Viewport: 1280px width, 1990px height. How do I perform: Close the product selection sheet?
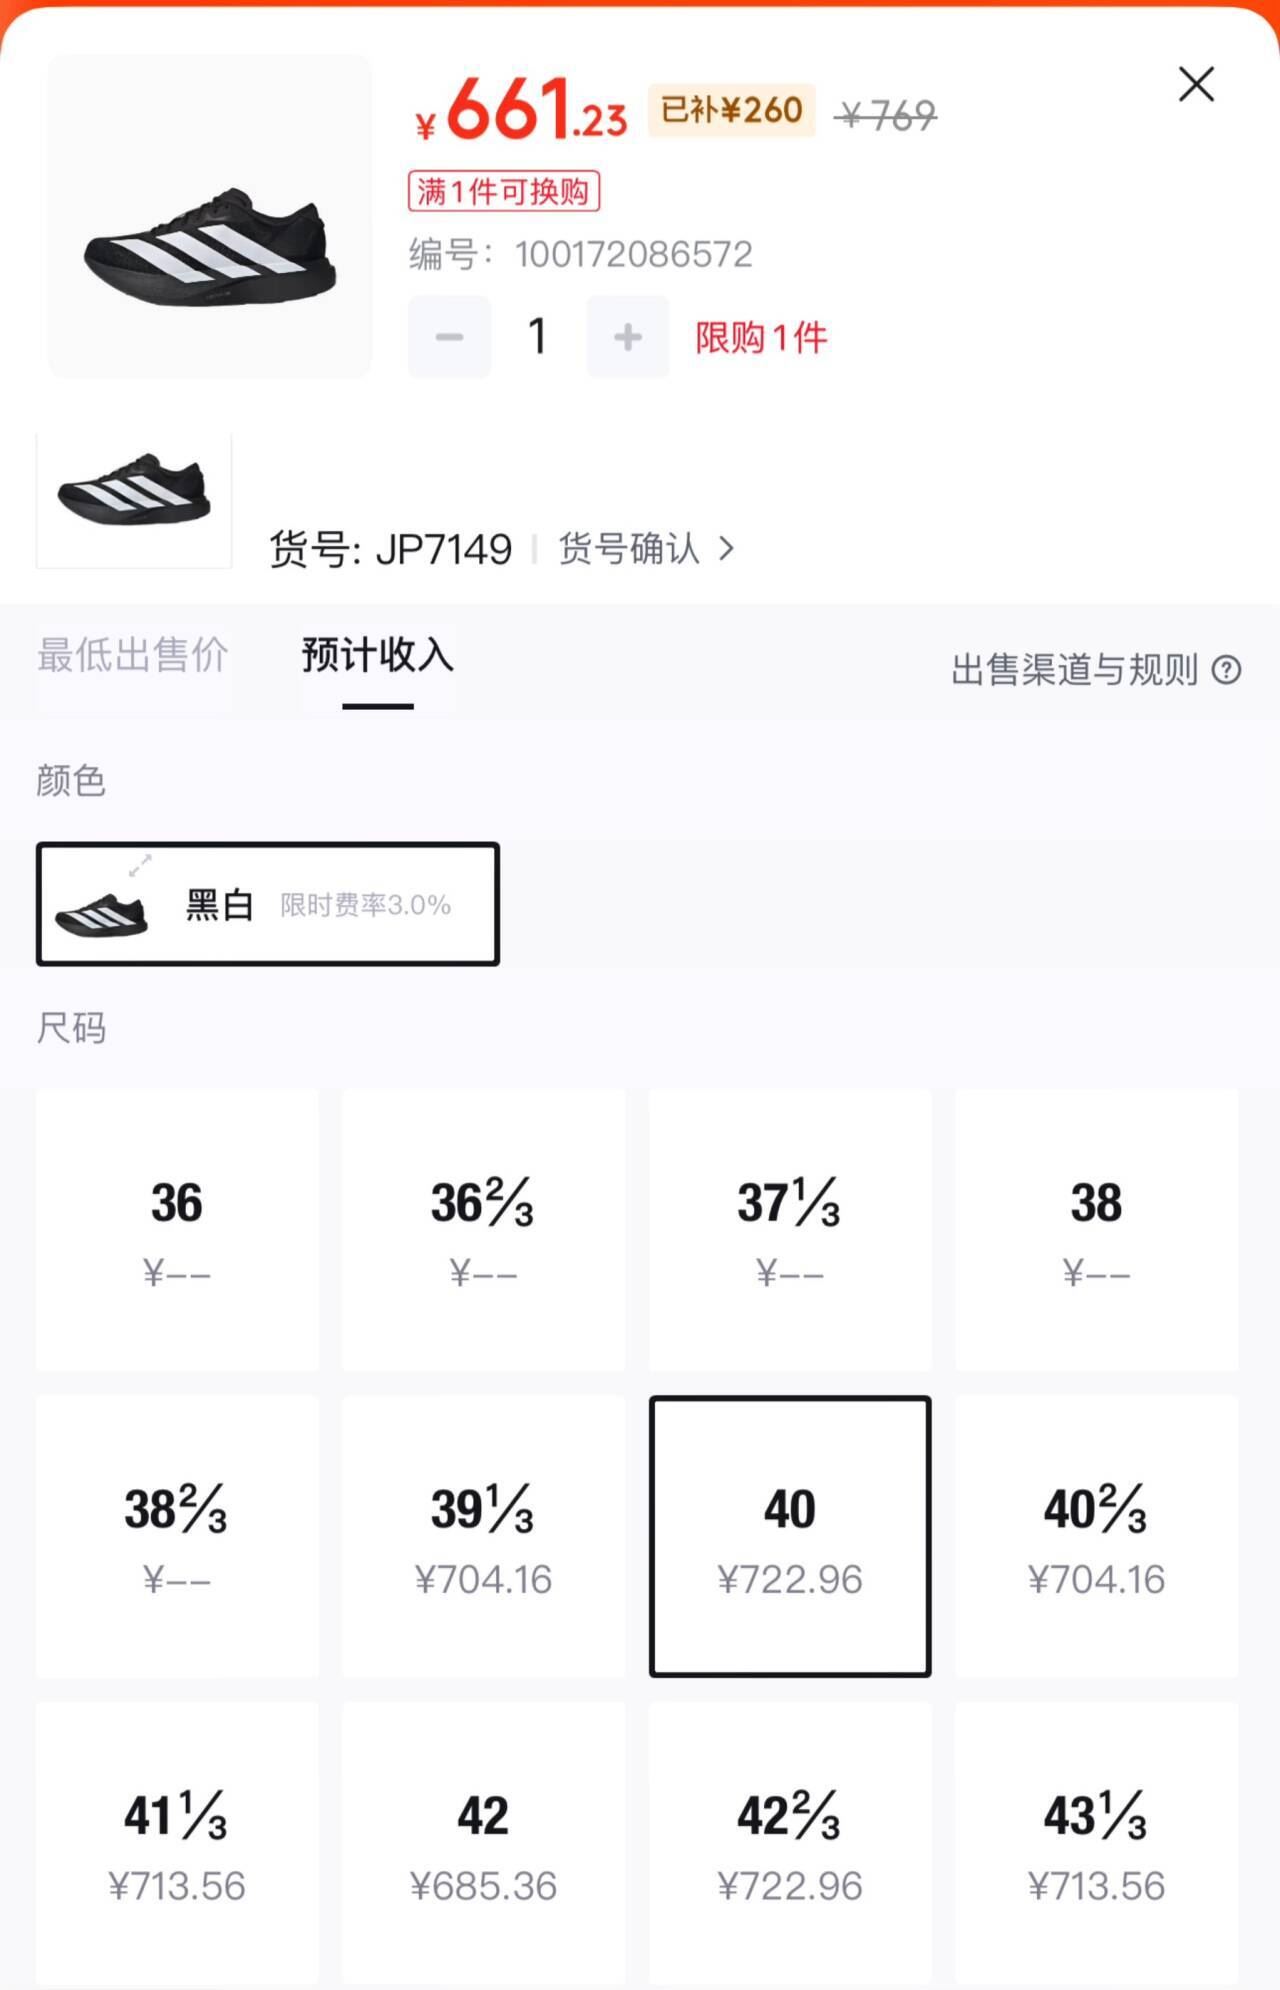pos(1196,85)
